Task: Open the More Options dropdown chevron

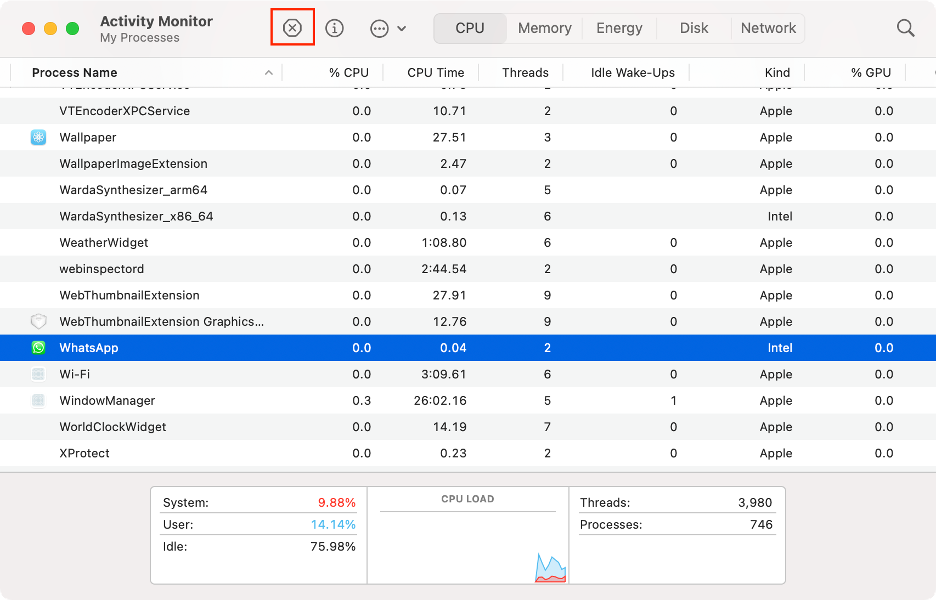Action: [399, 28]
